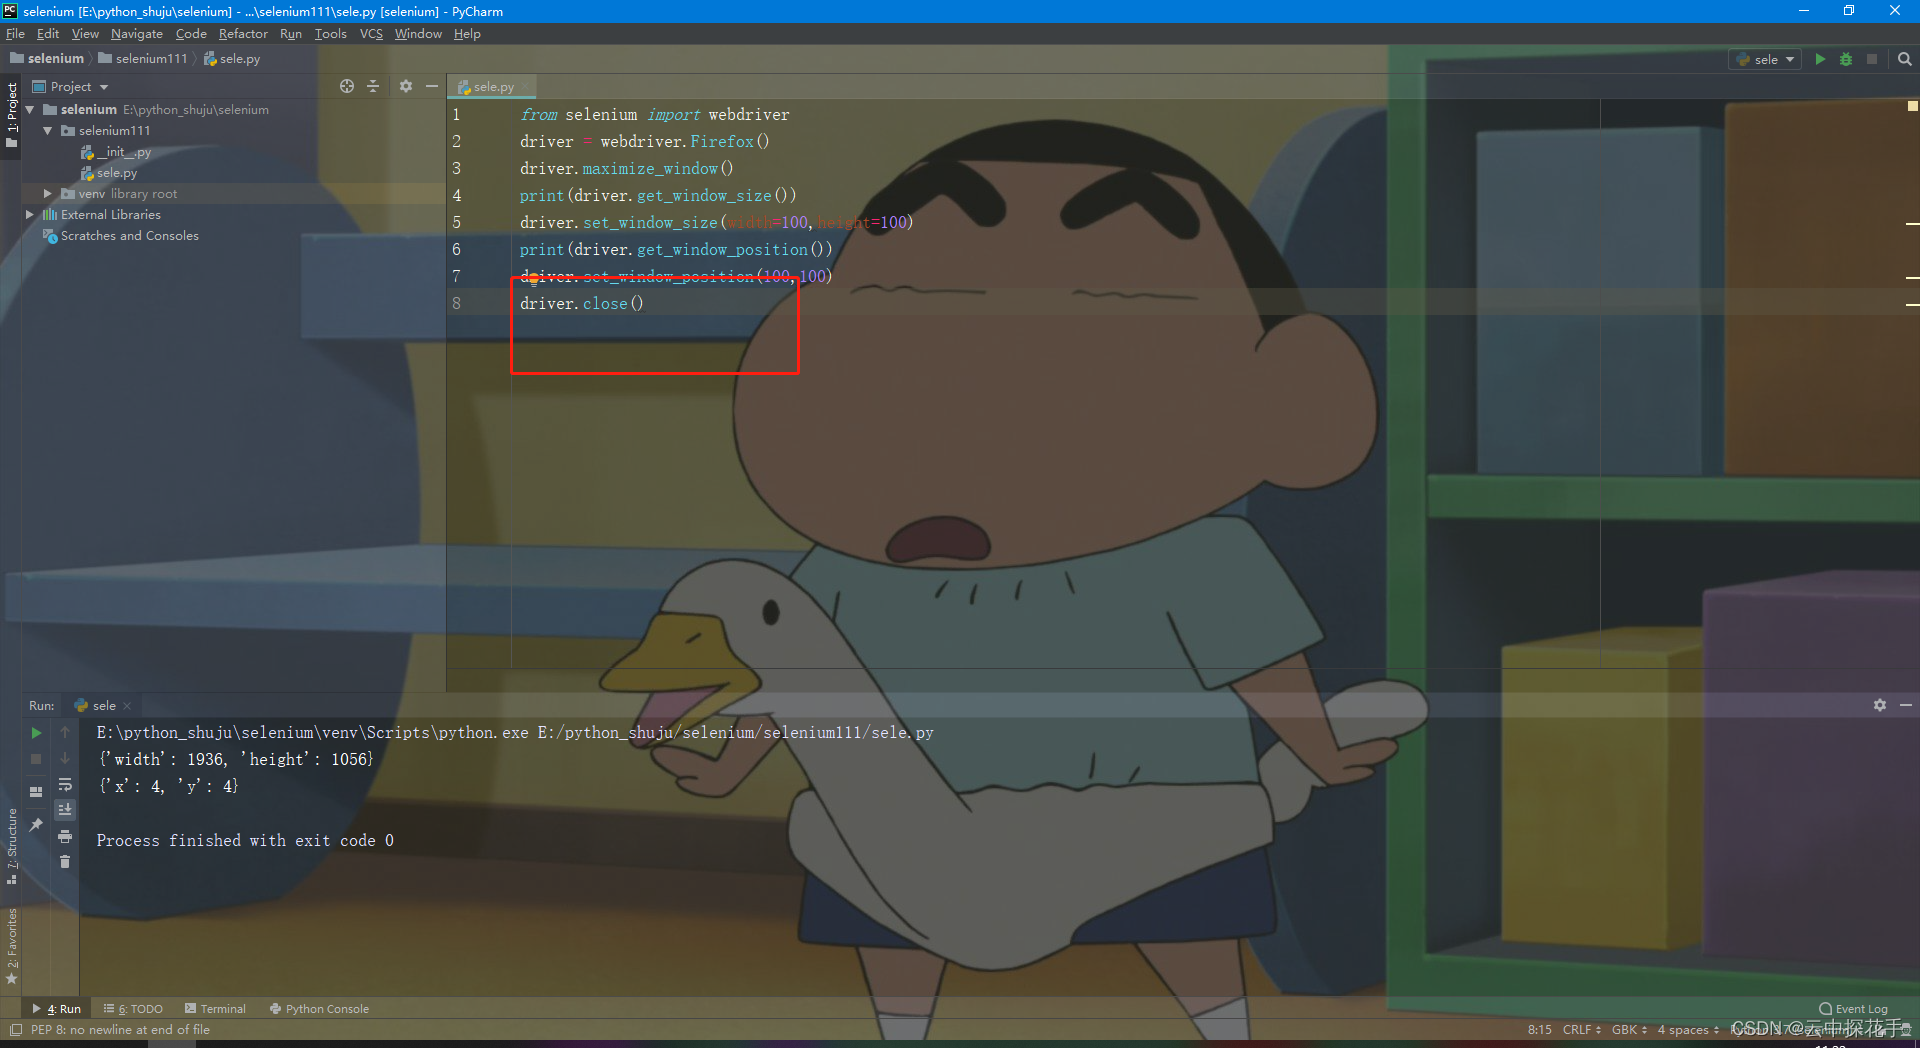The image size is (1920, 1048).
Task: Toggle scroll to end in Run console
Action: click(65, 810)
